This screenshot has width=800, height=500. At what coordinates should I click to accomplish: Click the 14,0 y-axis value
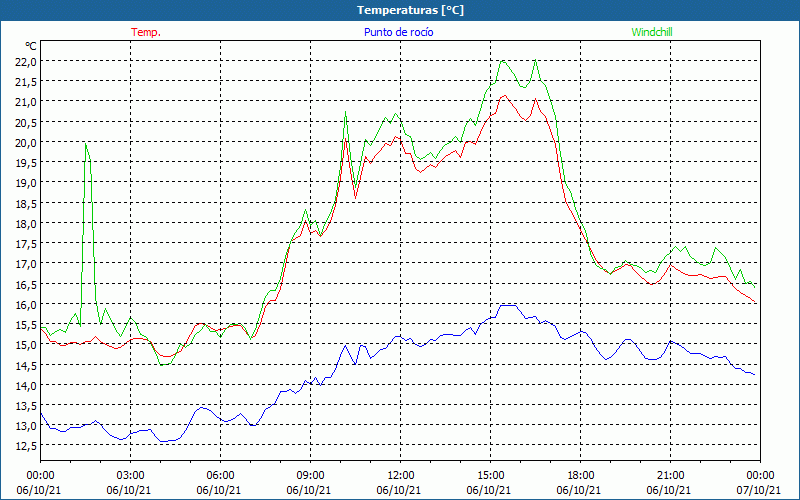coord(26,385)
